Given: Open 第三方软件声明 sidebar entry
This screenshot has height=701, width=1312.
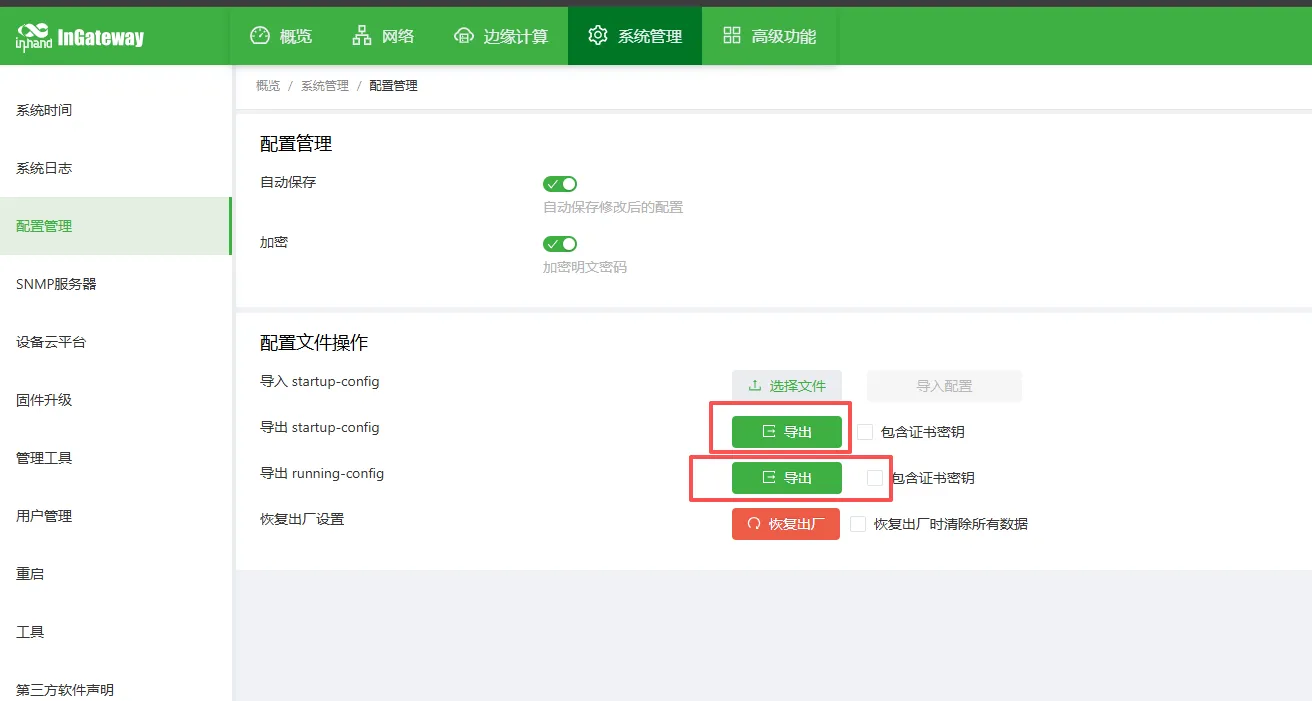Looking at the screenshot, I should 115,690.
